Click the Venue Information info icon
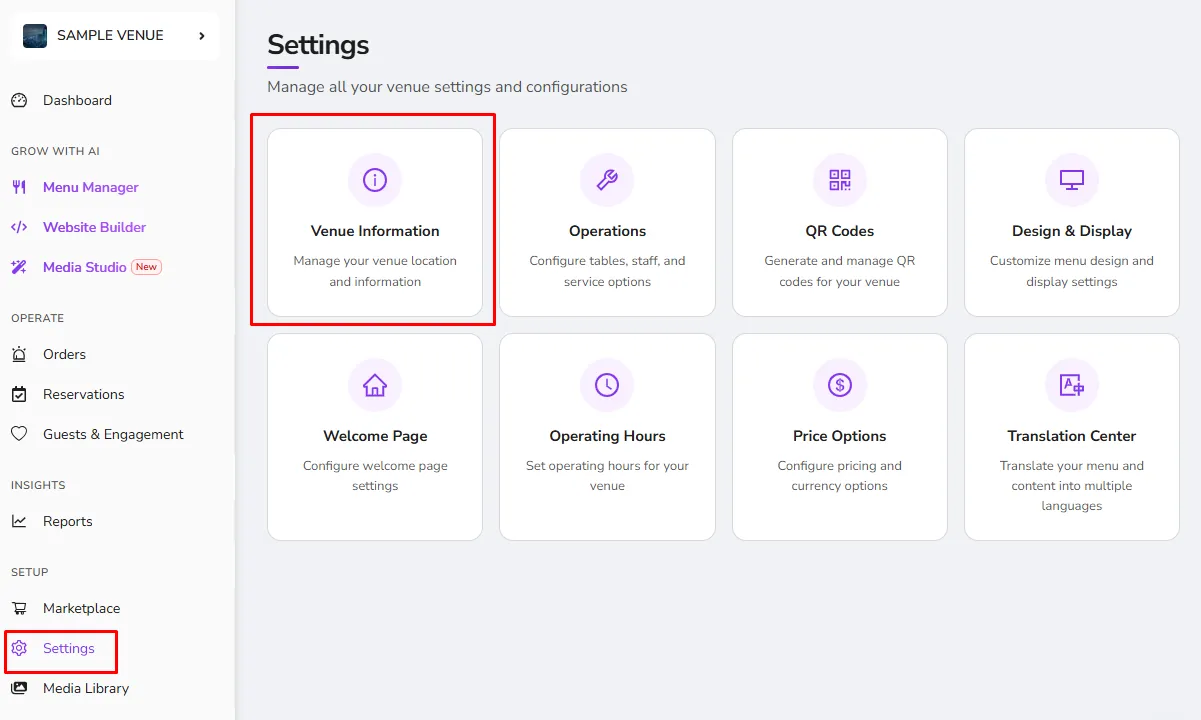 pos(375,180)
